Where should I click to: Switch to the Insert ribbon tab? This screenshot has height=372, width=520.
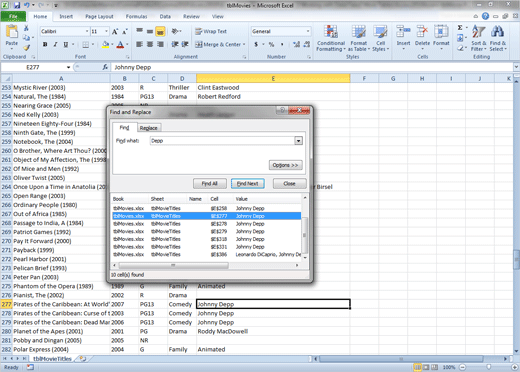click(66, 16)
